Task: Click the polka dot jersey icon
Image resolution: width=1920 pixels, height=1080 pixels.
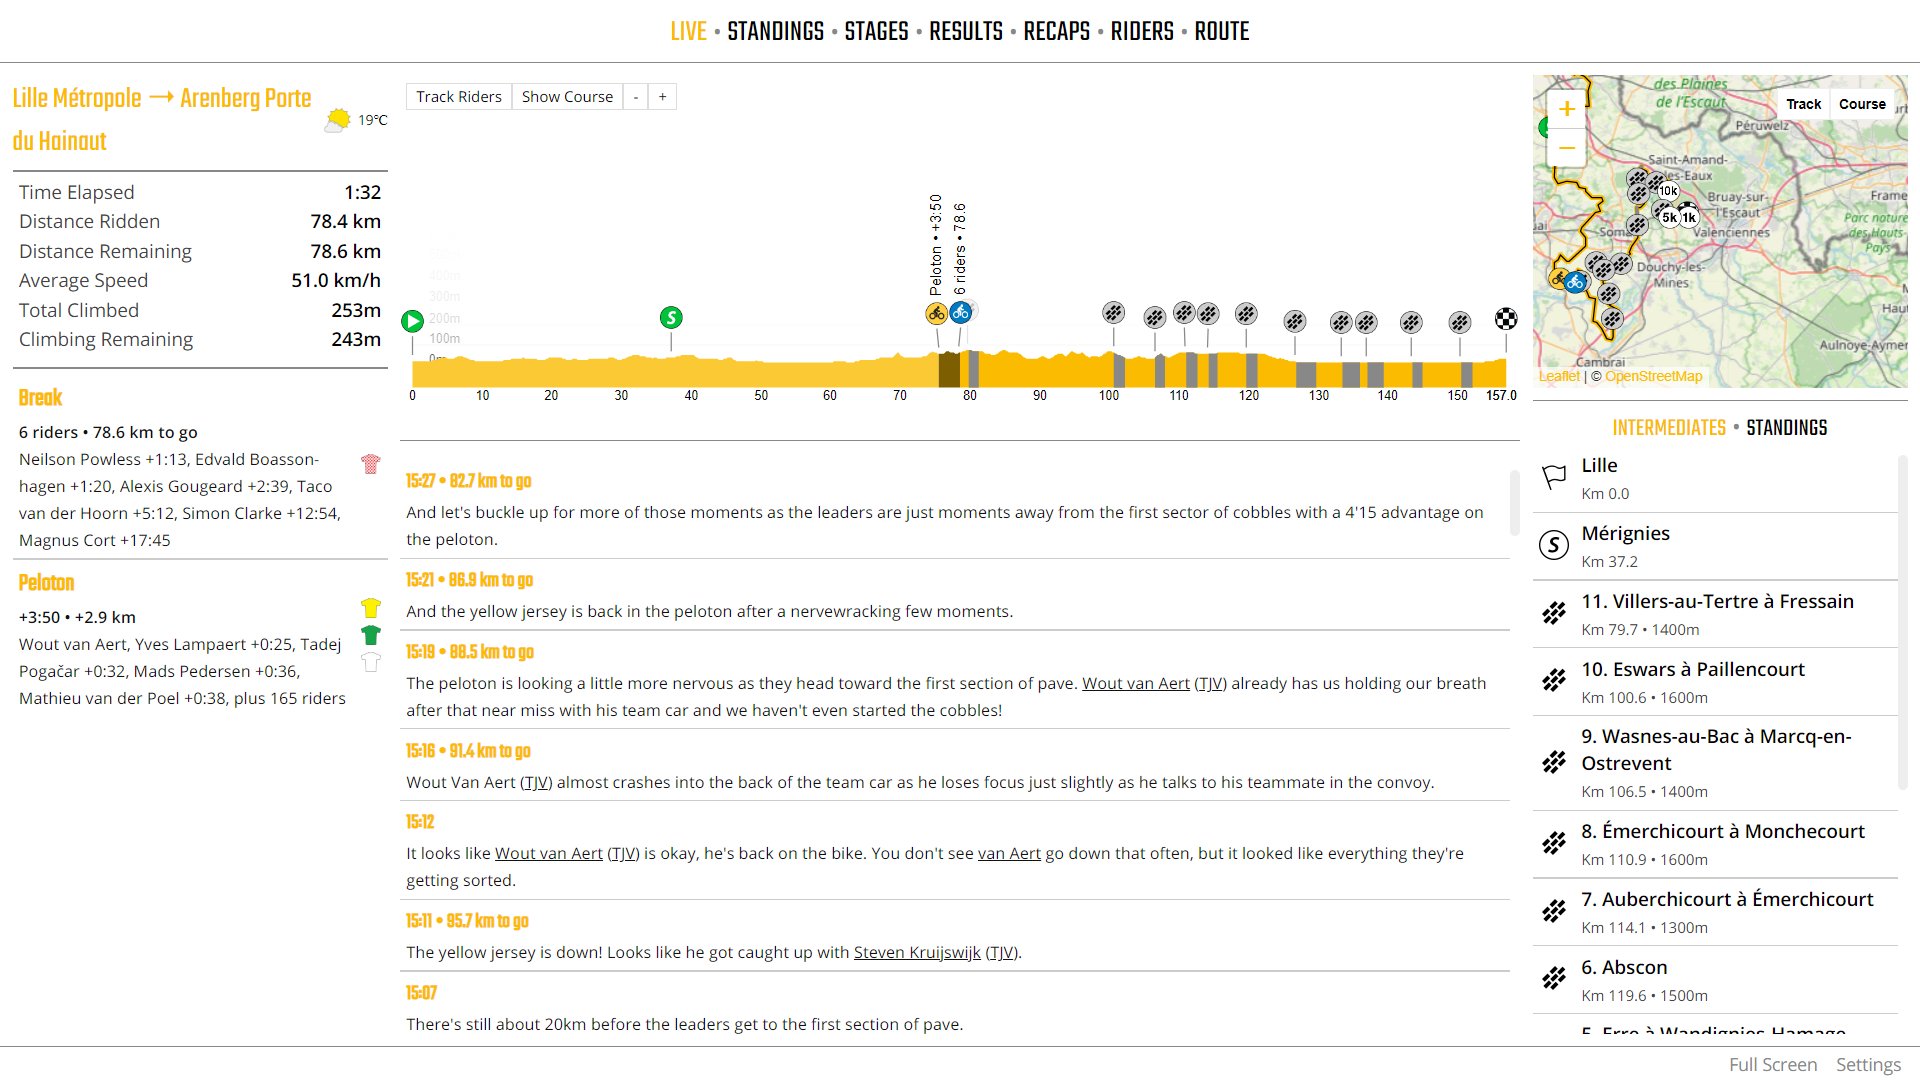Action: tap(371, 464)
